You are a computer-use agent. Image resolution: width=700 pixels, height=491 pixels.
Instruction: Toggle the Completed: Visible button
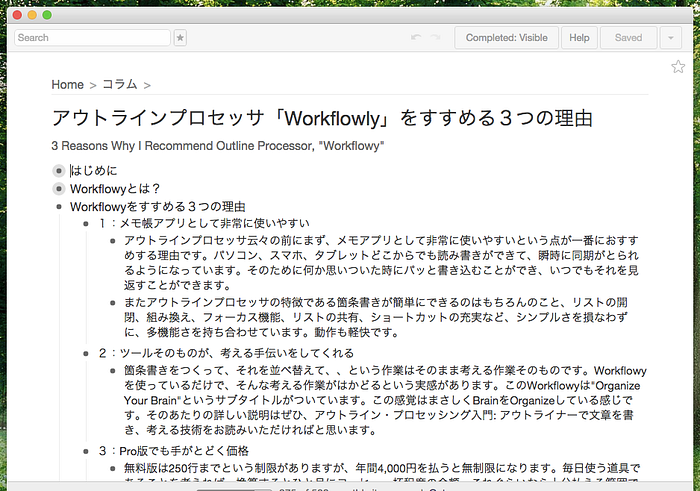pos(506,37)
